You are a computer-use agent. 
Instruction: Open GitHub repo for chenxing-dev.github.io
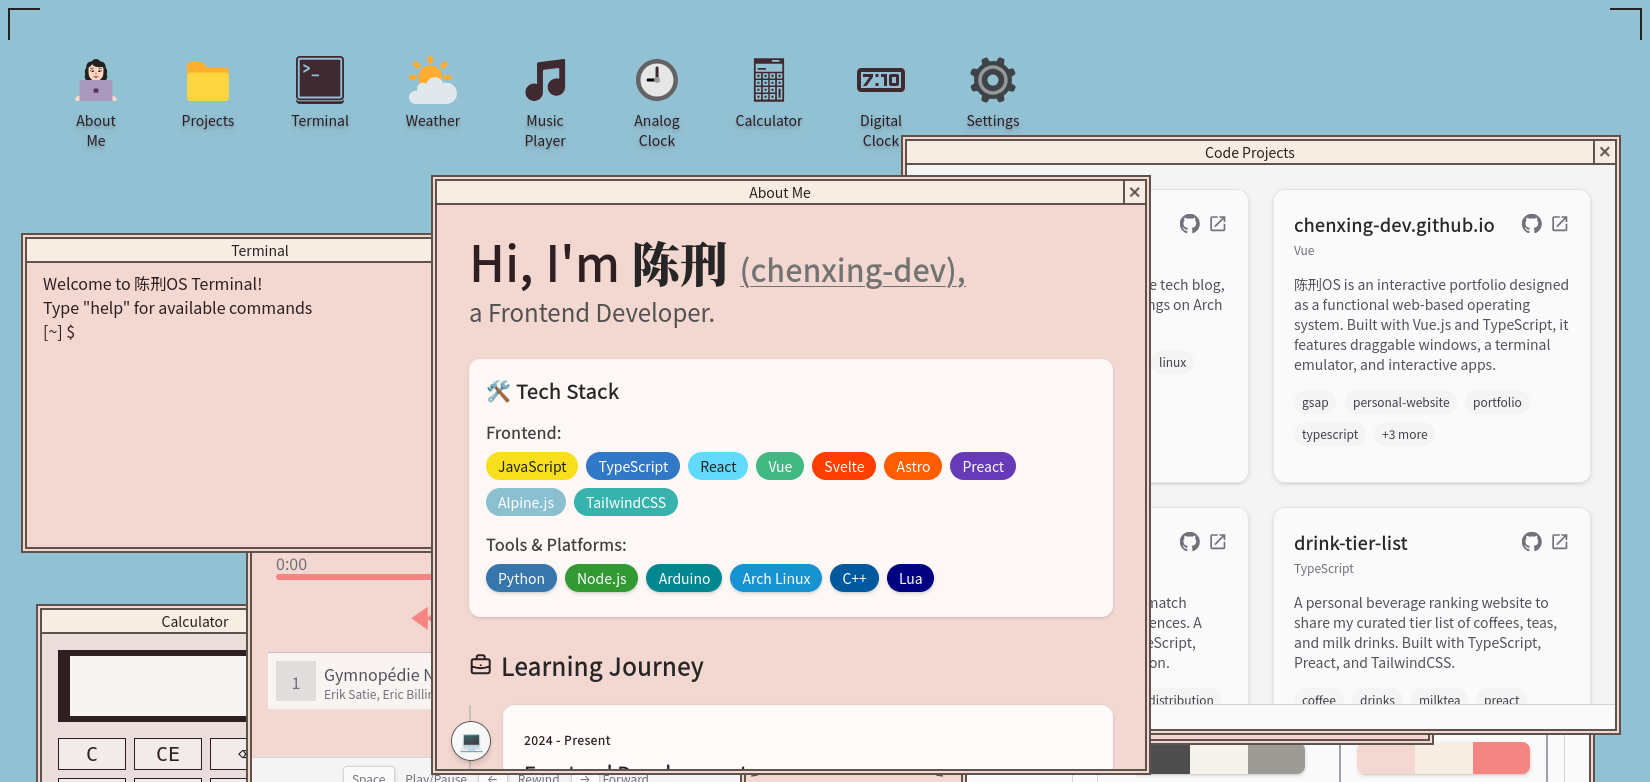1531,224
